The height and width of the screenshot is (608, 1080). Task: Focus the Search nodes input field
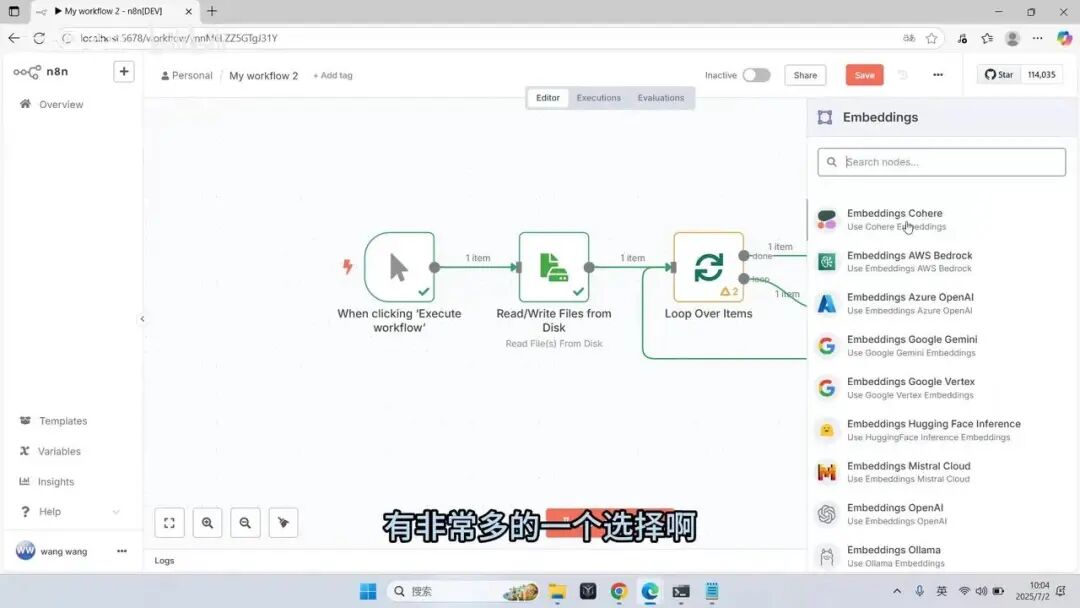coord(942,162)
